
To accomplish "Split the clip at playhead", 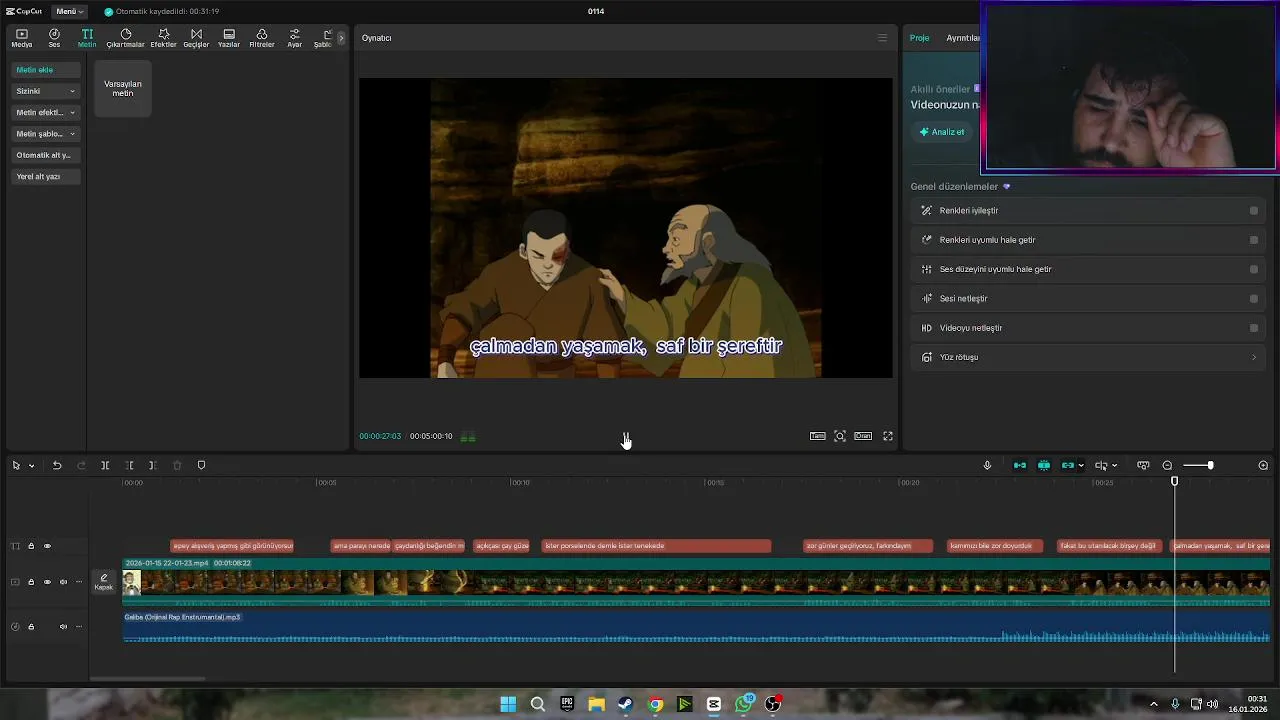I will click(105, 465).
